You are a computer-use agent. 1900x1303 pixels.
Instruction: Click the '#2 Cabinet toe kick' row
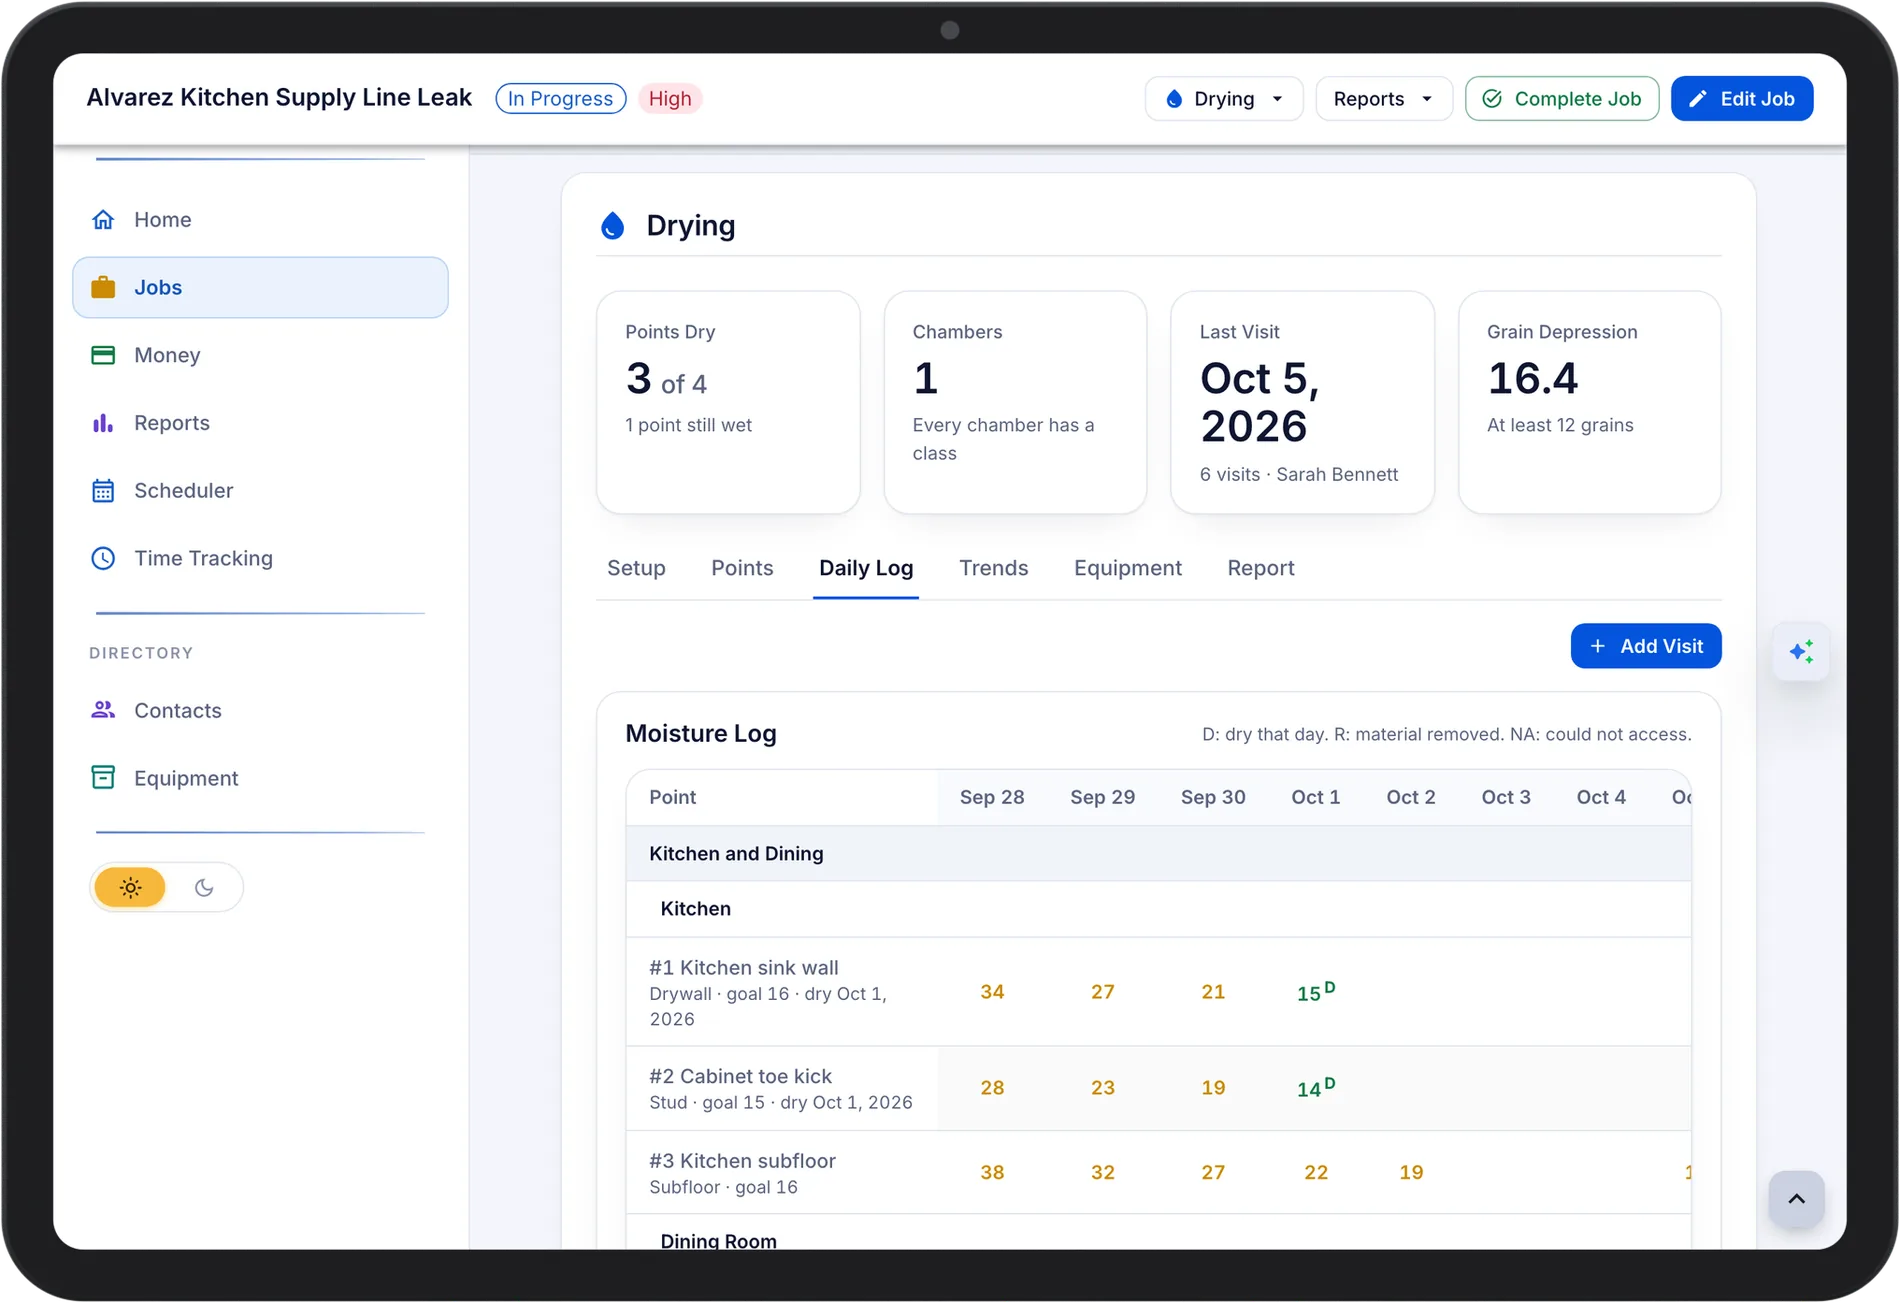[1158, 1089]
